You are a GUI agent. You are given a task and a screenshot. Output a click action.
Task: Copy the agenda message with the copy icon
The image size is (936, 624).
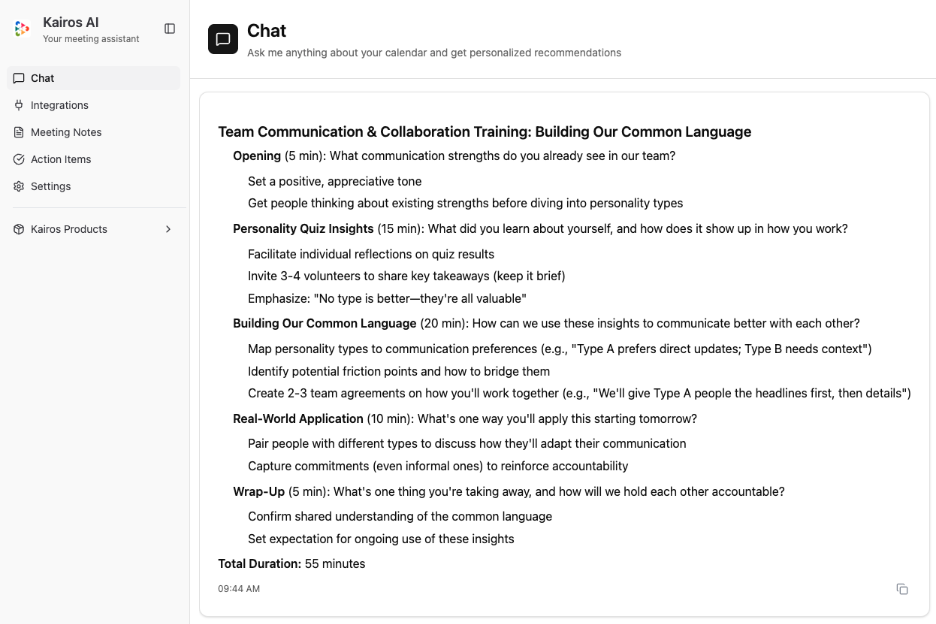point(902,589)
